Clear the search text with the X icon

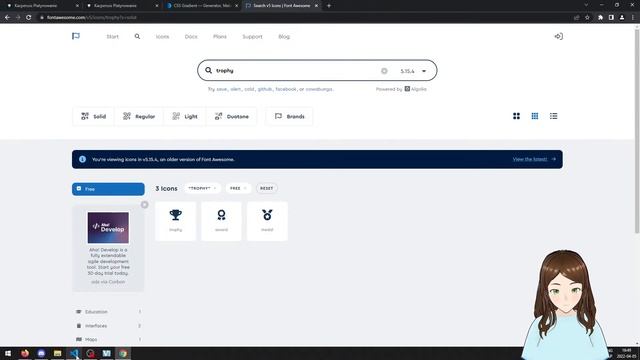pos(384,71)
